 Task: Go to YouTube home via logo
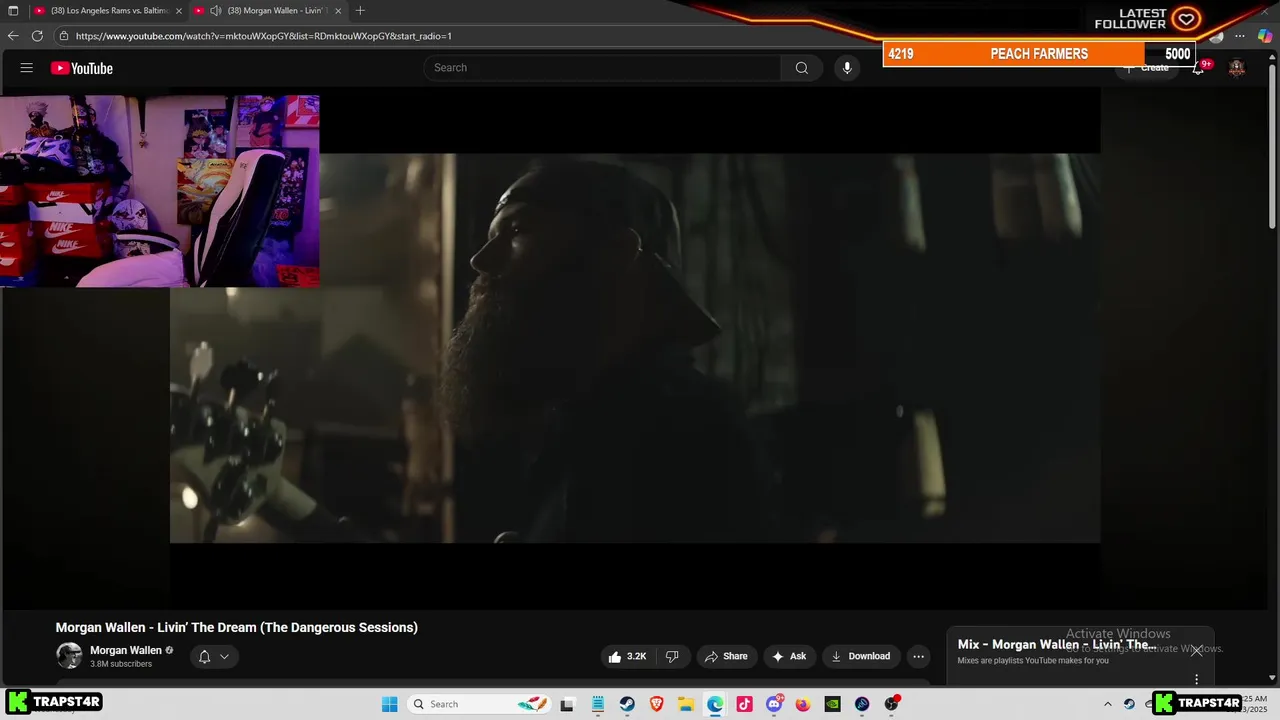point(82,68)
